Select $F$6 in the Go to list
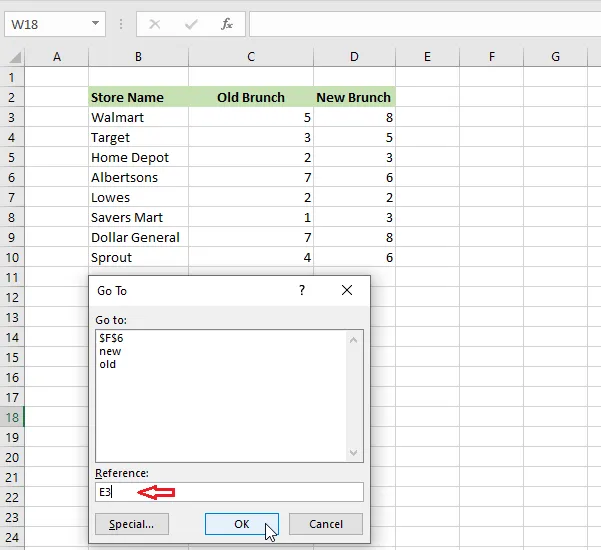 111,338
